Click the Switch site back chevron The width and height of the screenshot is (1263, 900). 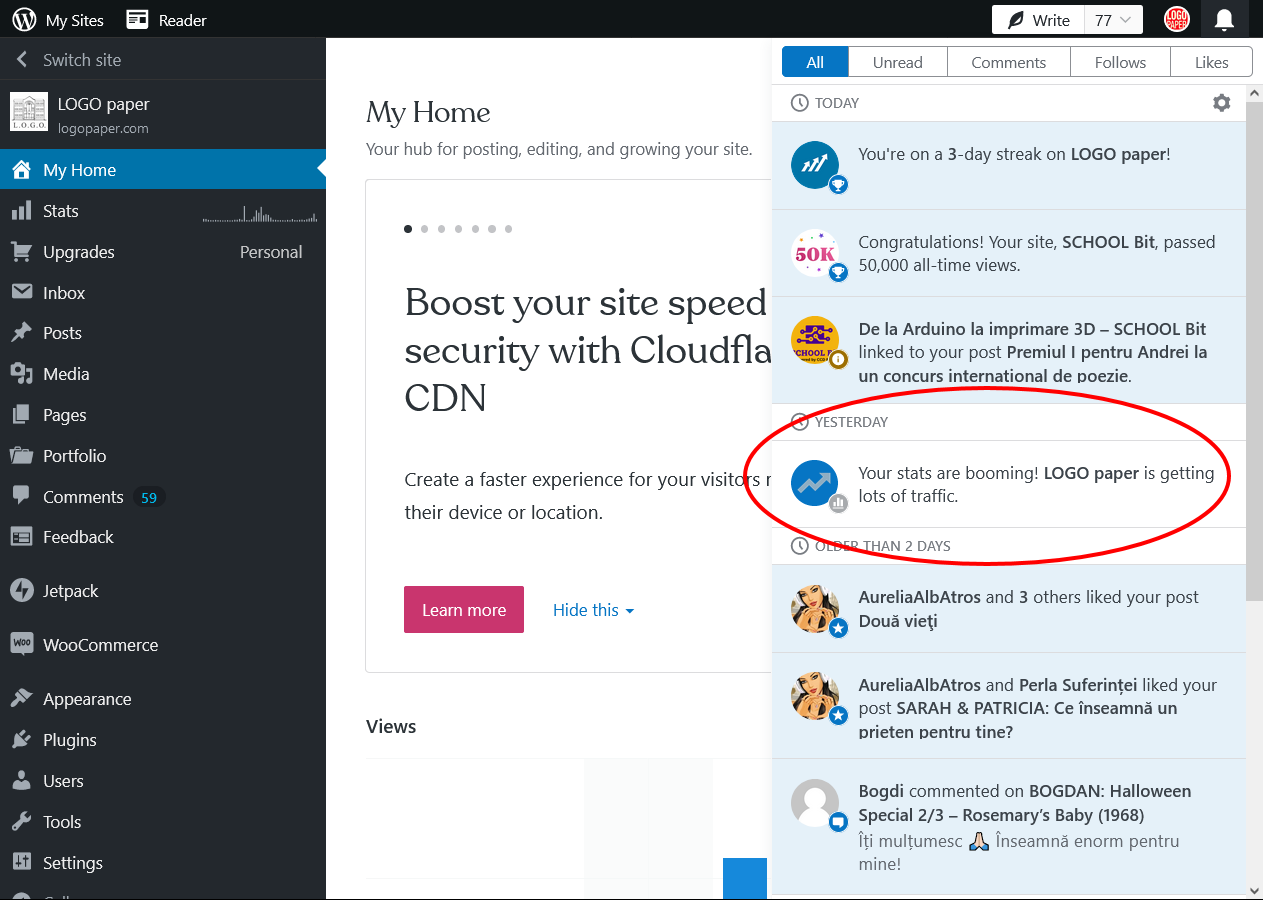coord(22,60)
